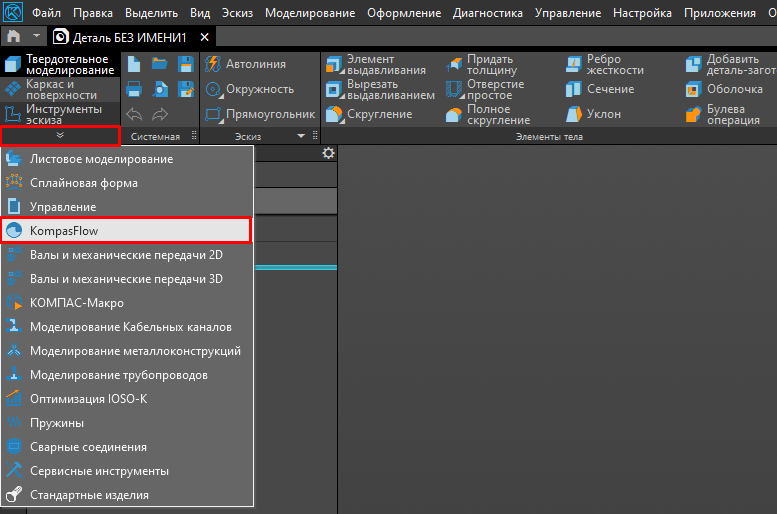Open the Управление menu in menu bar
Viewport: 777px width, 514px height.
pyautogui.click(x=568, y=13)
